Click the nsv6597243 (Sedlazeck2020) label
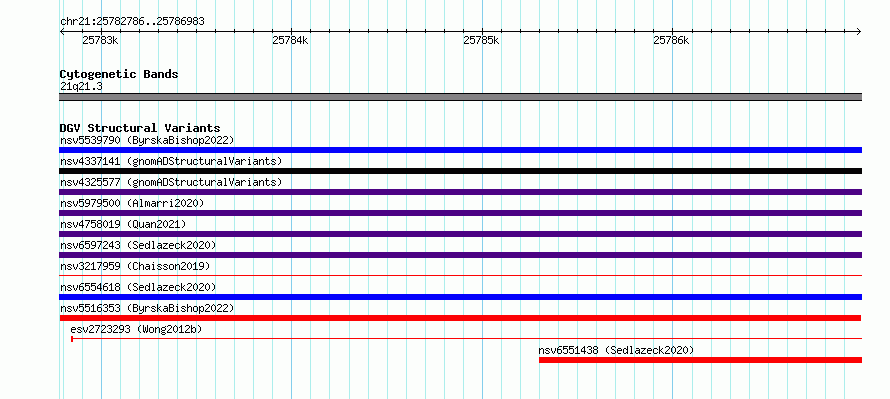The width and height of the screenshot is (890, 399). tap(138, 245)
